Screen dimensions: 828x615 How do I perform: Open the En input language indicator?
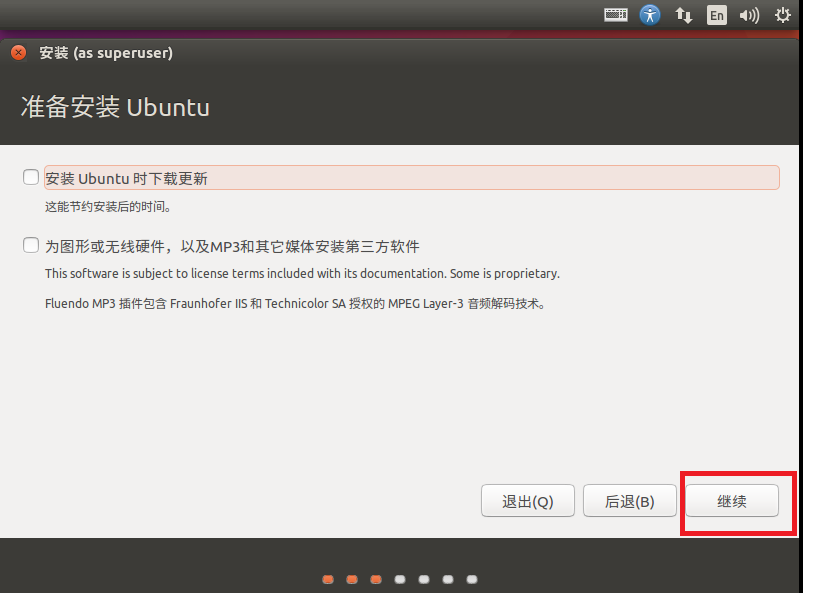point(717,15)
